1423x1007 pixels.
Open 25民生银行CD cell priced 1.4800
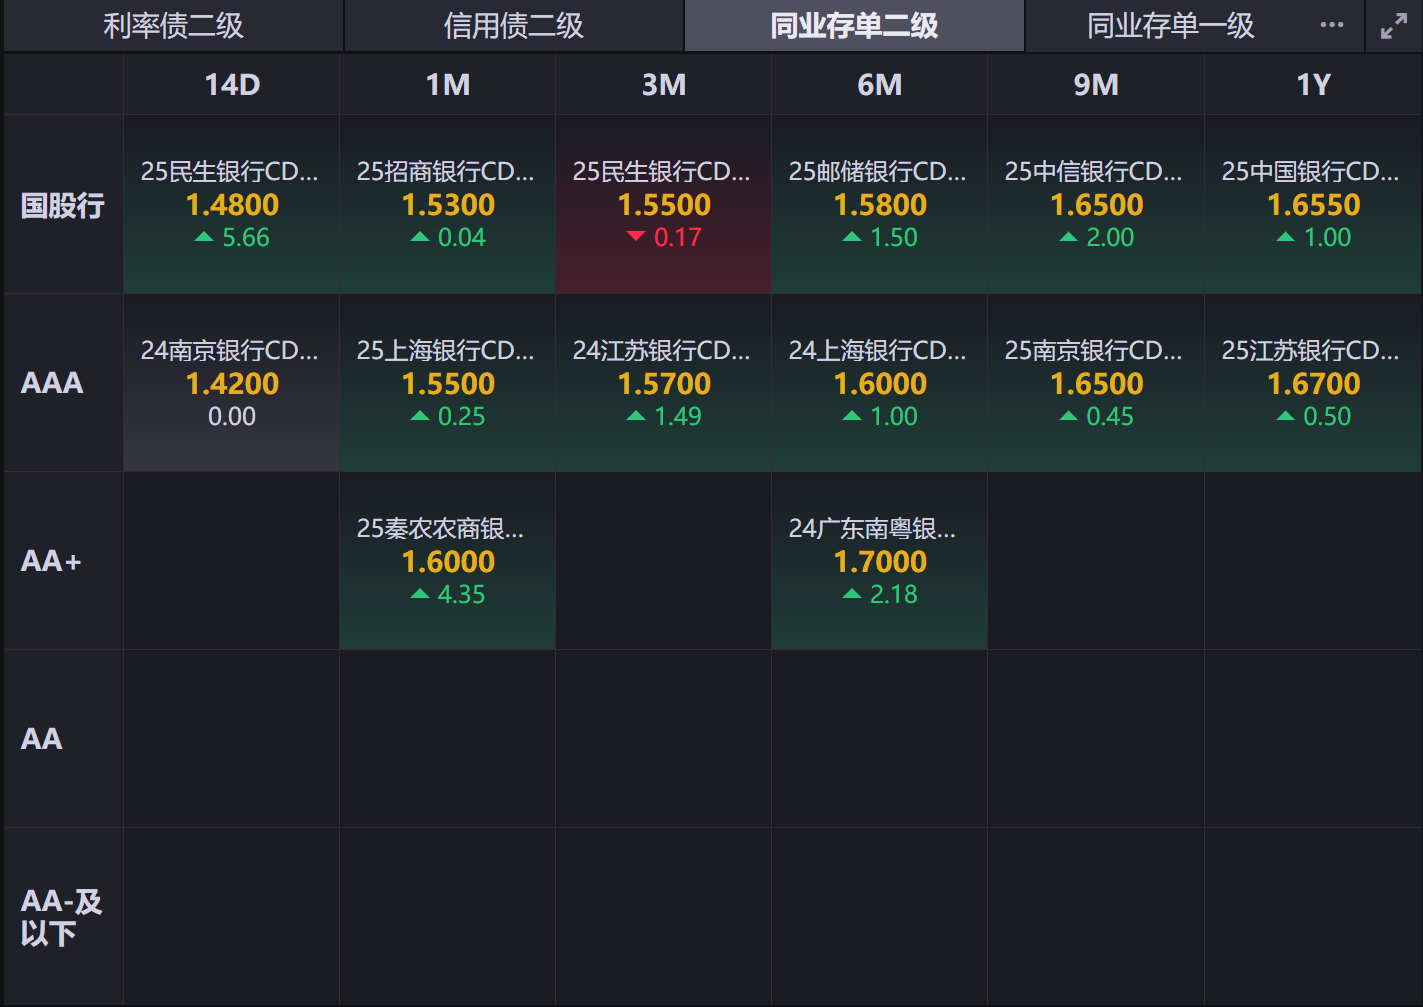[232, 205]
